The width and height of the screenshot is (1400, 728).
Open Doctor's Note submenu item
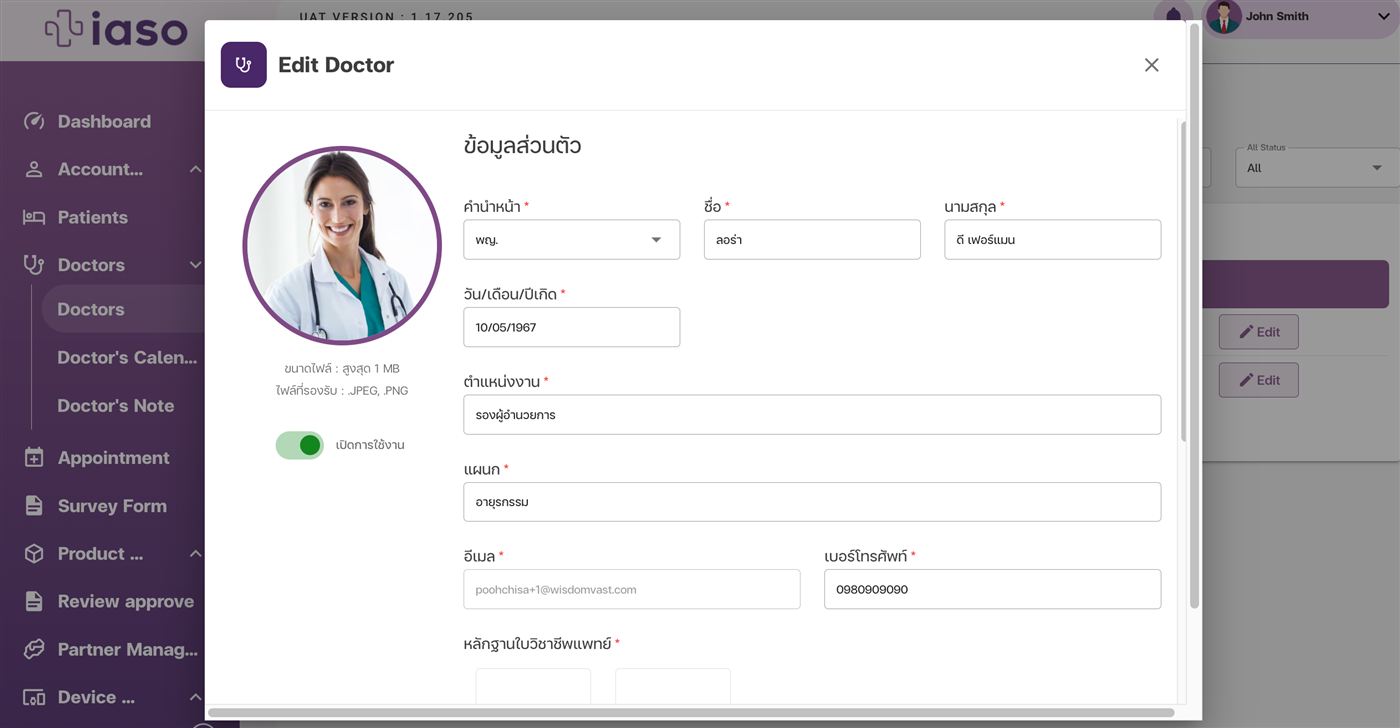(116, 405)
